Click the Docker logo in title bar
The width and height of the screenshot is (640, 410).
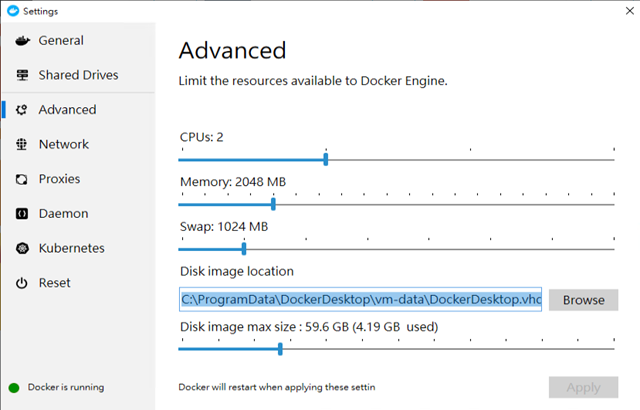(x=13, y=11)
